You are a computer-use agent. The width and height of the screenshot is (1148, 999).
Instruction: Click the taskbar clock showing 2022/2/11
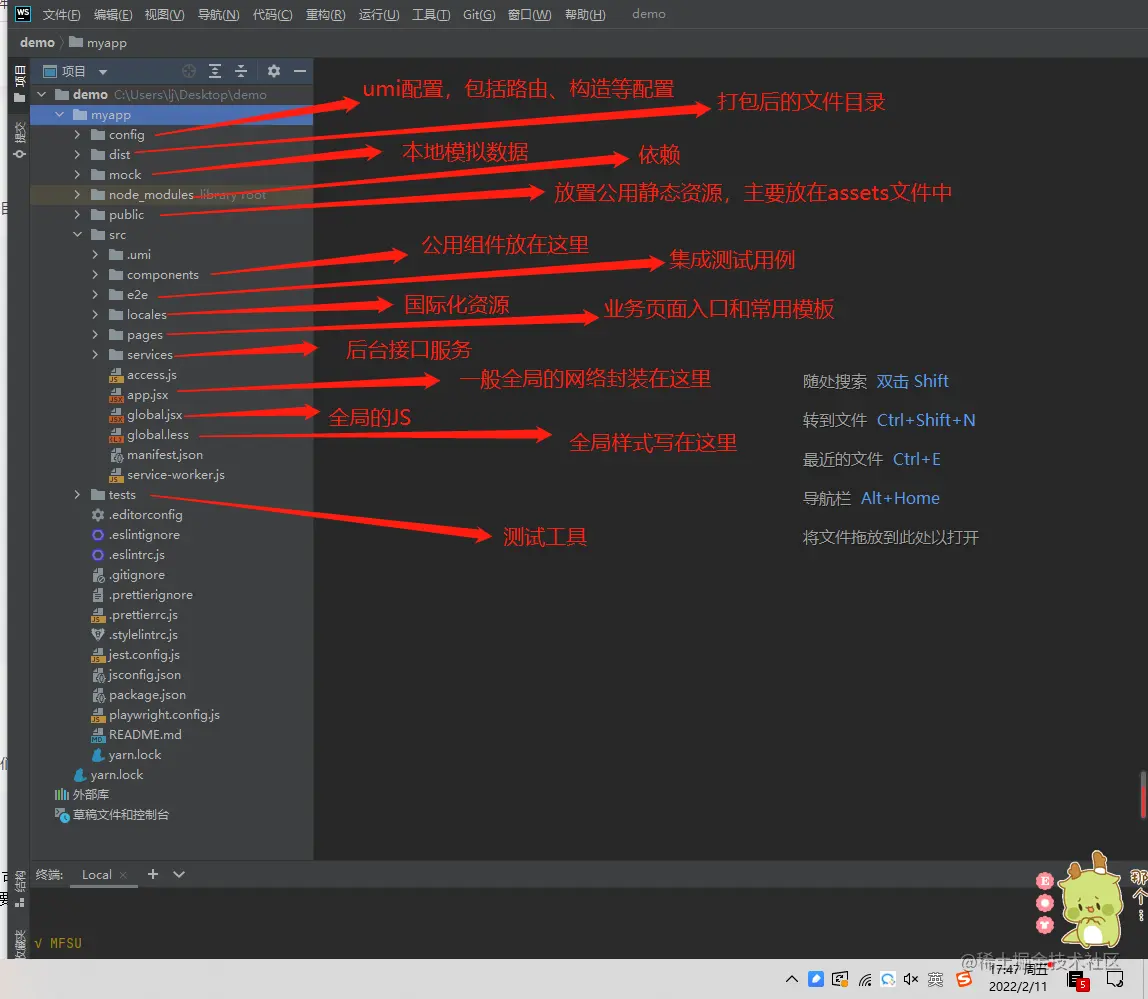tap(1018, 978)
